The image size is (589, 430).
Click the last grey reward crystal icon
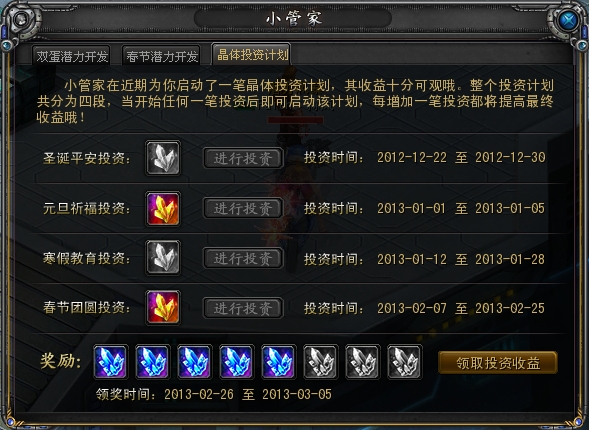click(x=405, y=362)
